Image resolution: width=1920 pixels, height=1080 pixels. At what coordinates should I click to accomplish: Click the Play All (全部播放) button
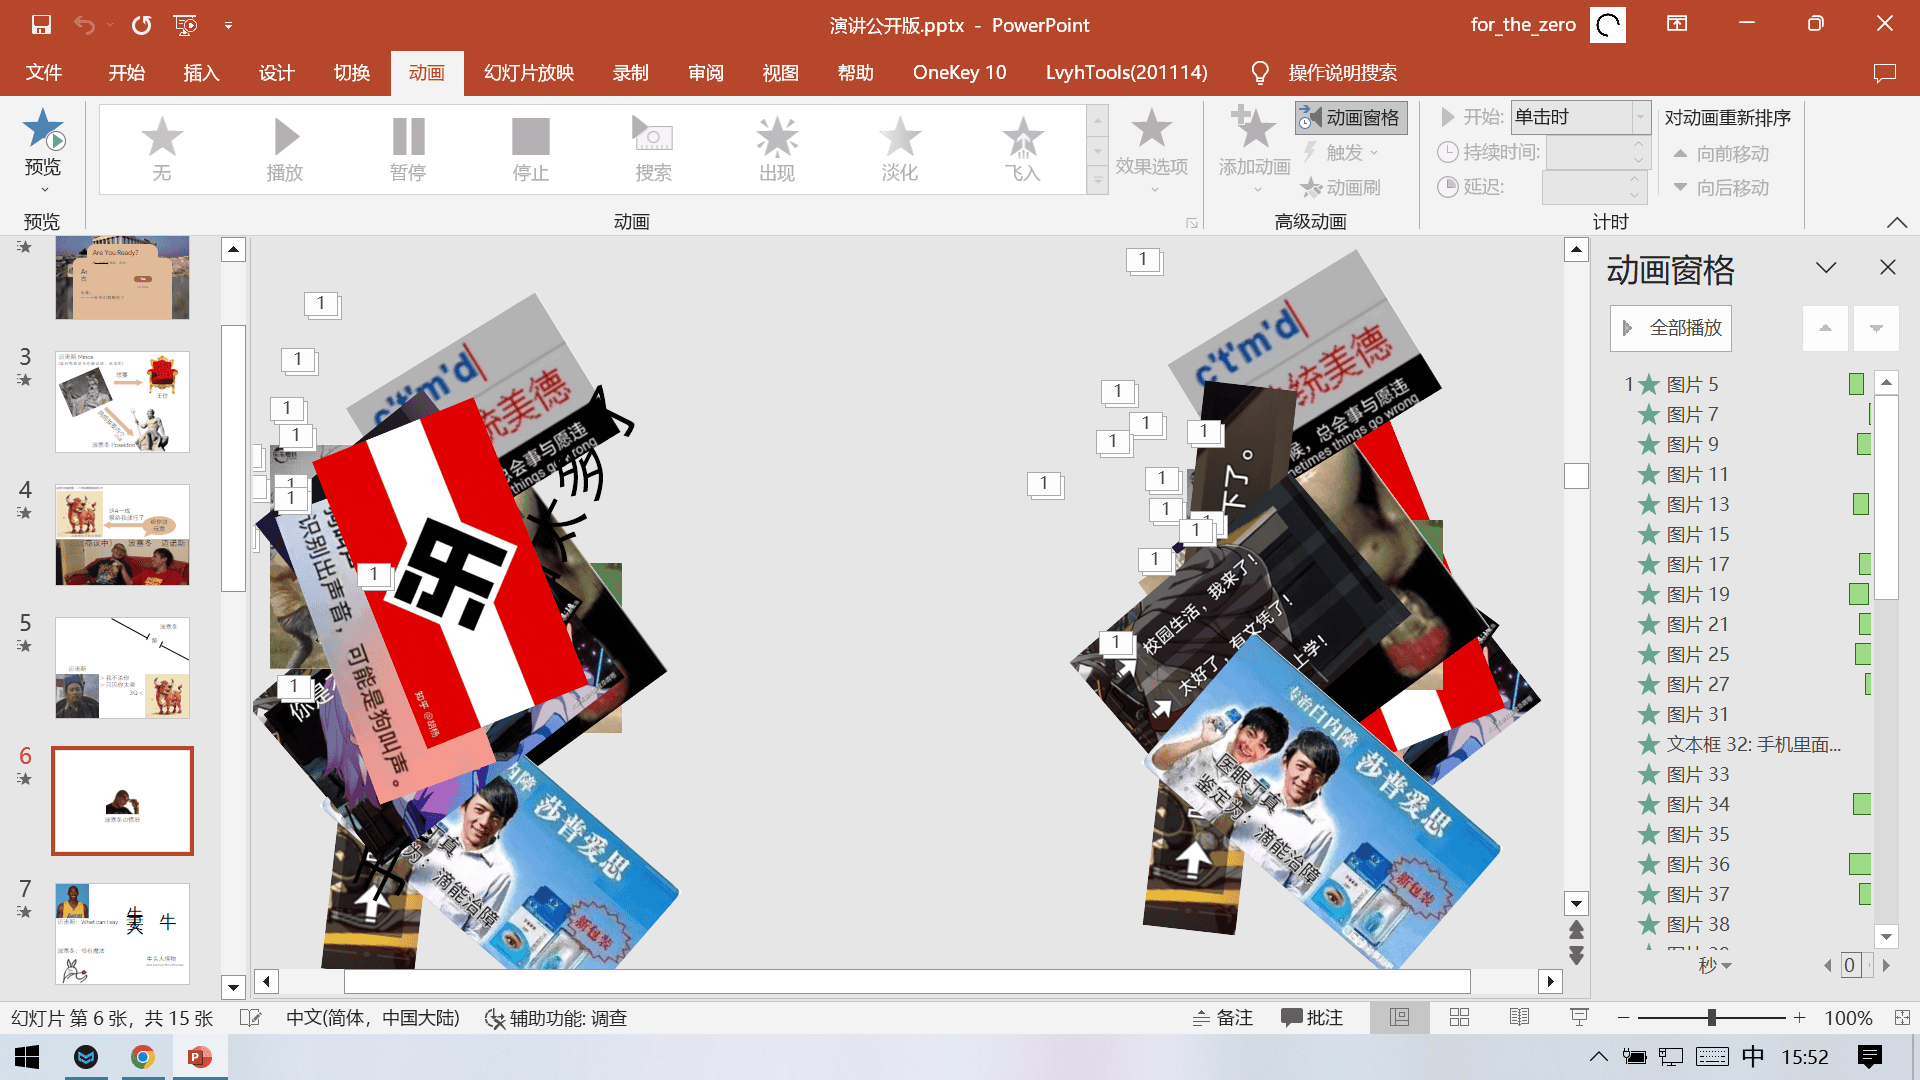pos(1671,328)
